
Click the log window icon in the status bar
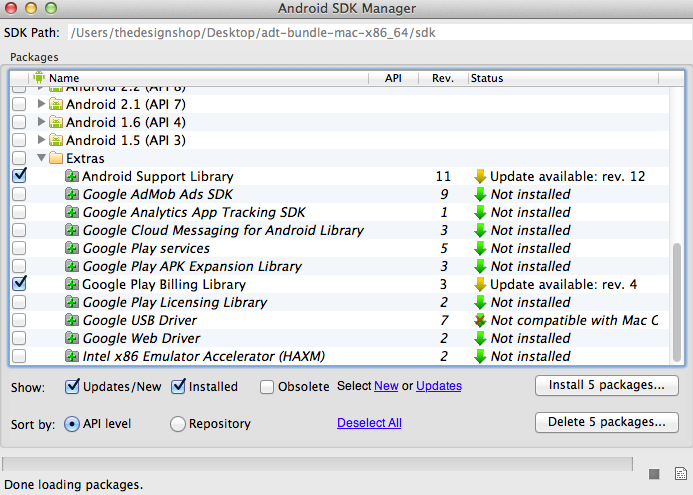coord(680,473)
